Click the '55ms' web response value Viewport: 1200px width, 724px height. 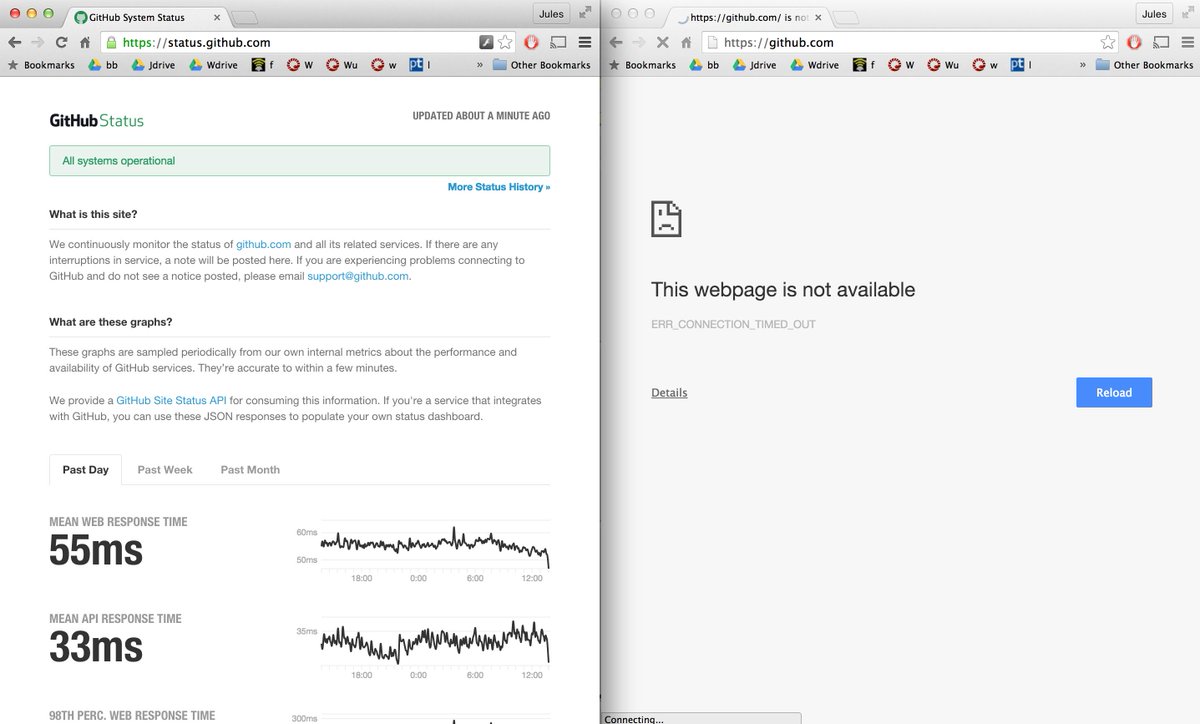click(x=96, y=552)
